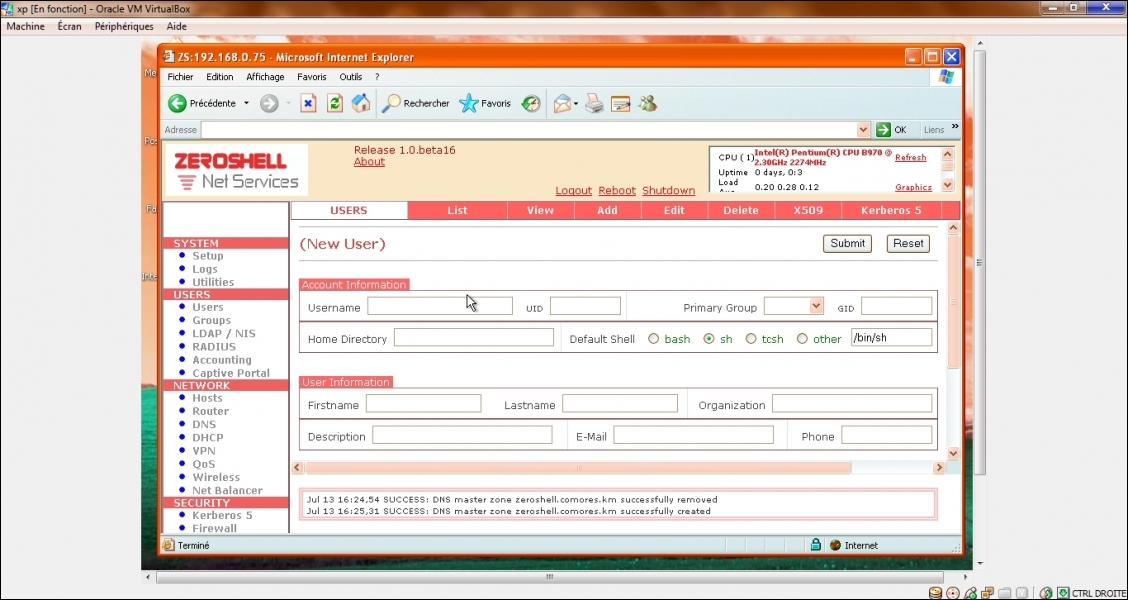Open the VirtualBox Périphériques menu
The width and height of the screenshot is (1128, 600).
pyautogui.click(x=124, y=27)
